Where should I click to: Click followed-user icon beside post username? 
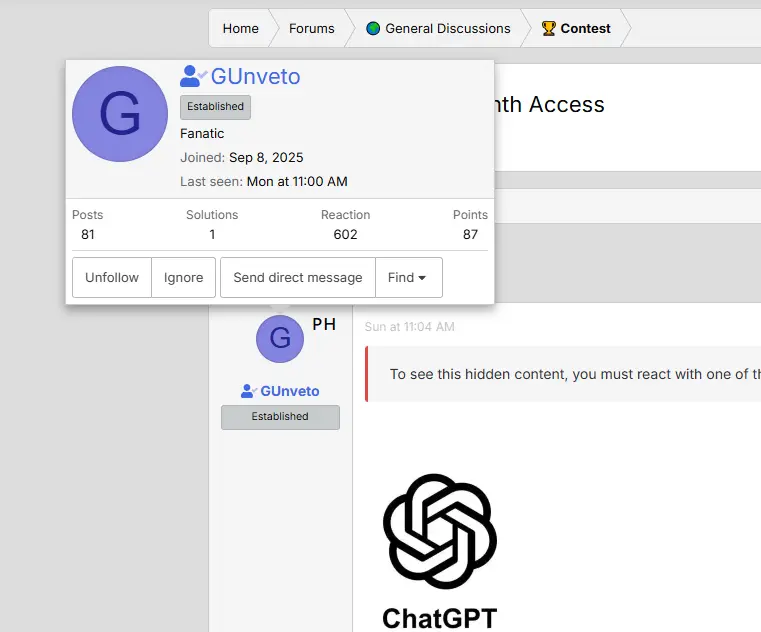(x=248, y=391)
